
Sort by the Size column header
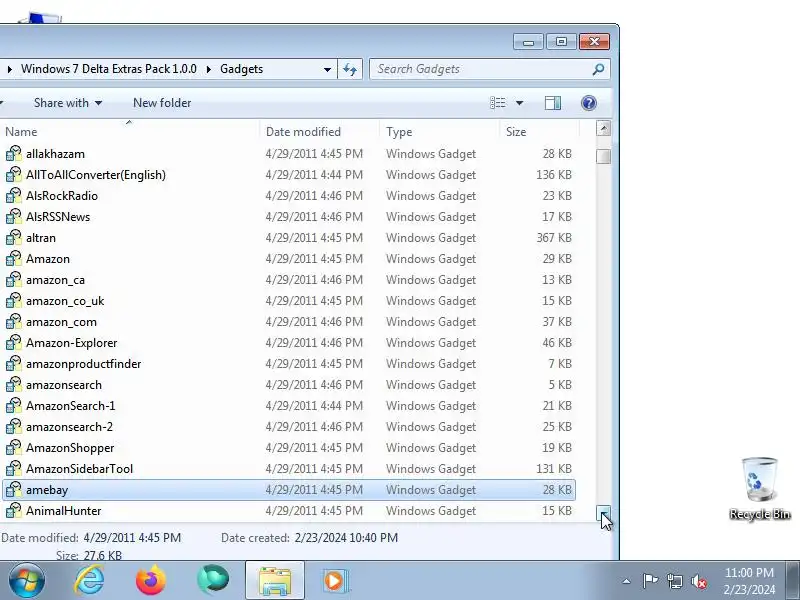point(539,132)
